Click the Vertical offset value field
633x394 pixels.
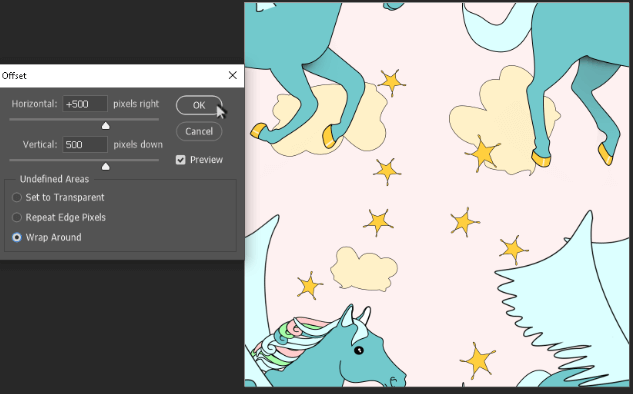pyautogui.click(x=85, y=145)
